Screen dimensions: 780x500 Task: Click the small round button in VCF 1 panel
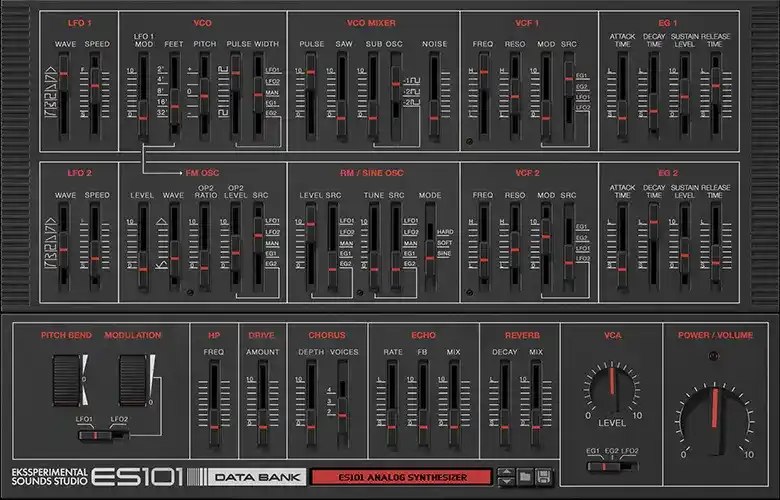coord(469,142)
